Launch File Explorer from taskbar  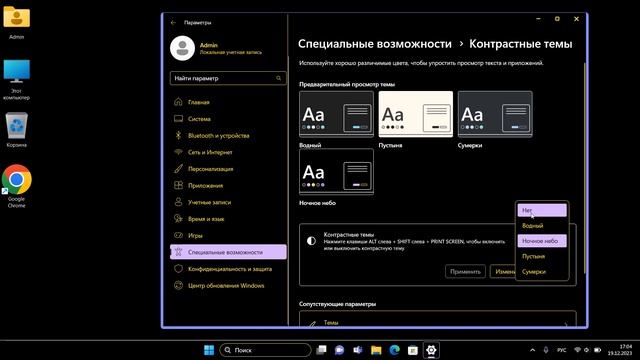pos(376,350)
